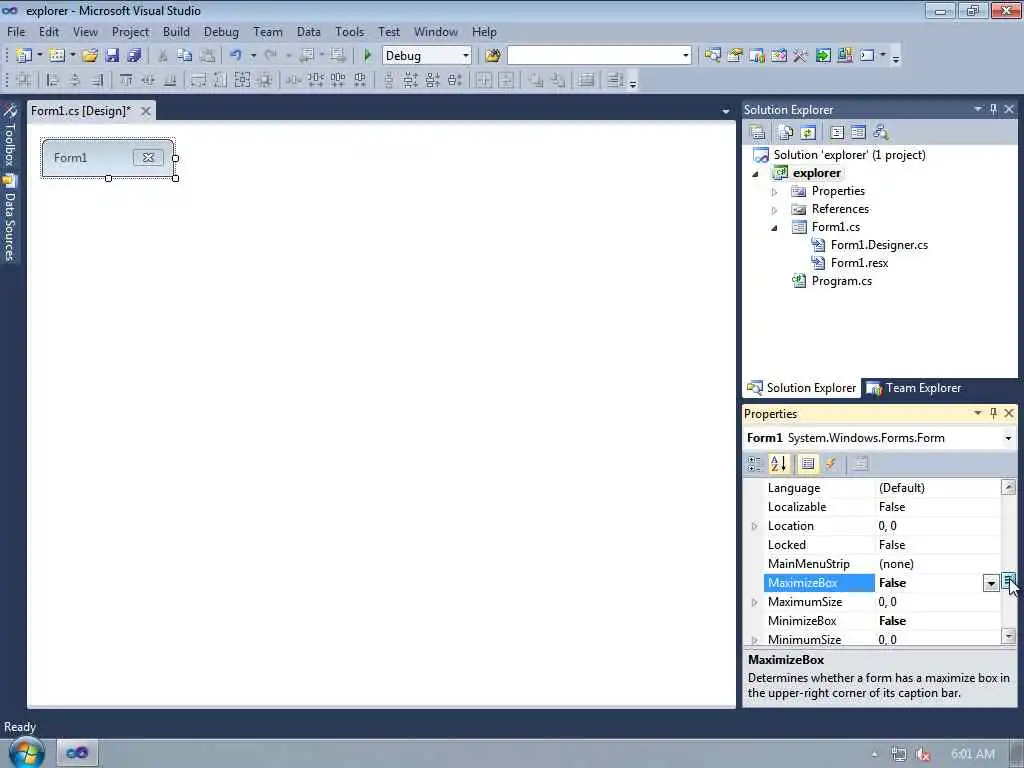Collapse the explorer project node
1024x768 pixels.
(756, 174)
